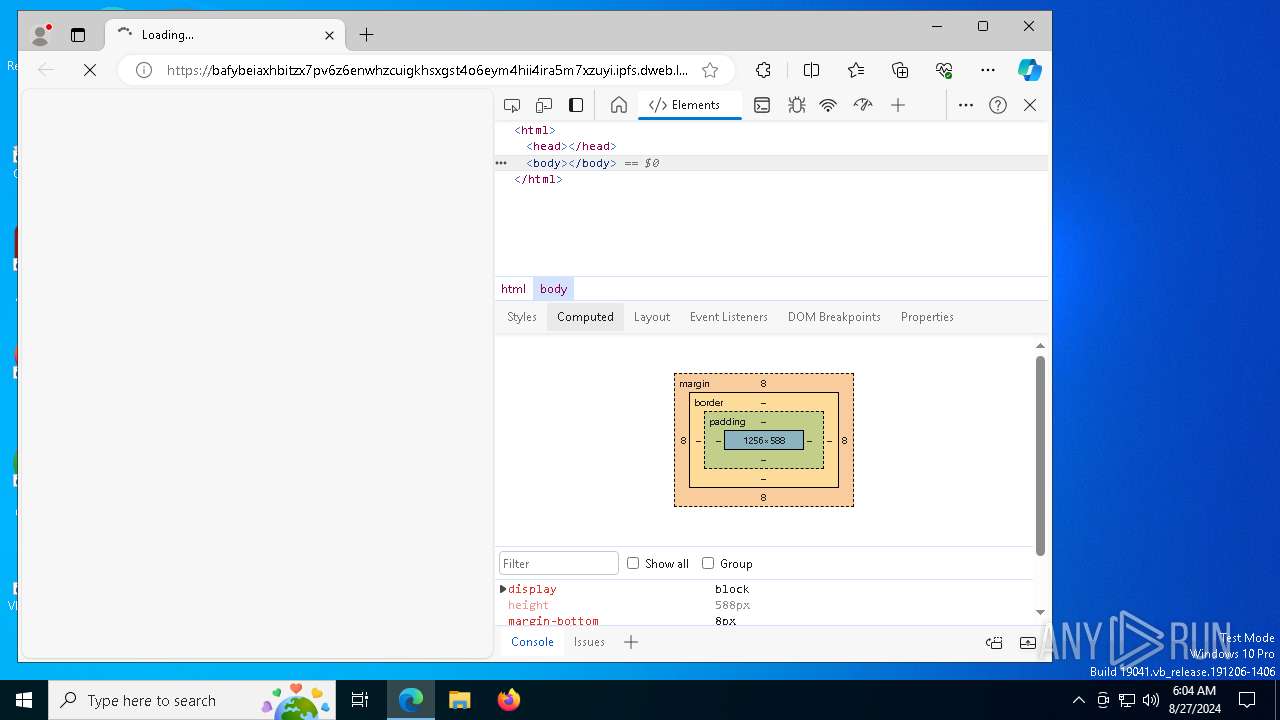Image resolution: width=1280 pixels, height=720 pixels.
Task: Open the Sources bug icon
Action: (x=796, y=105)
